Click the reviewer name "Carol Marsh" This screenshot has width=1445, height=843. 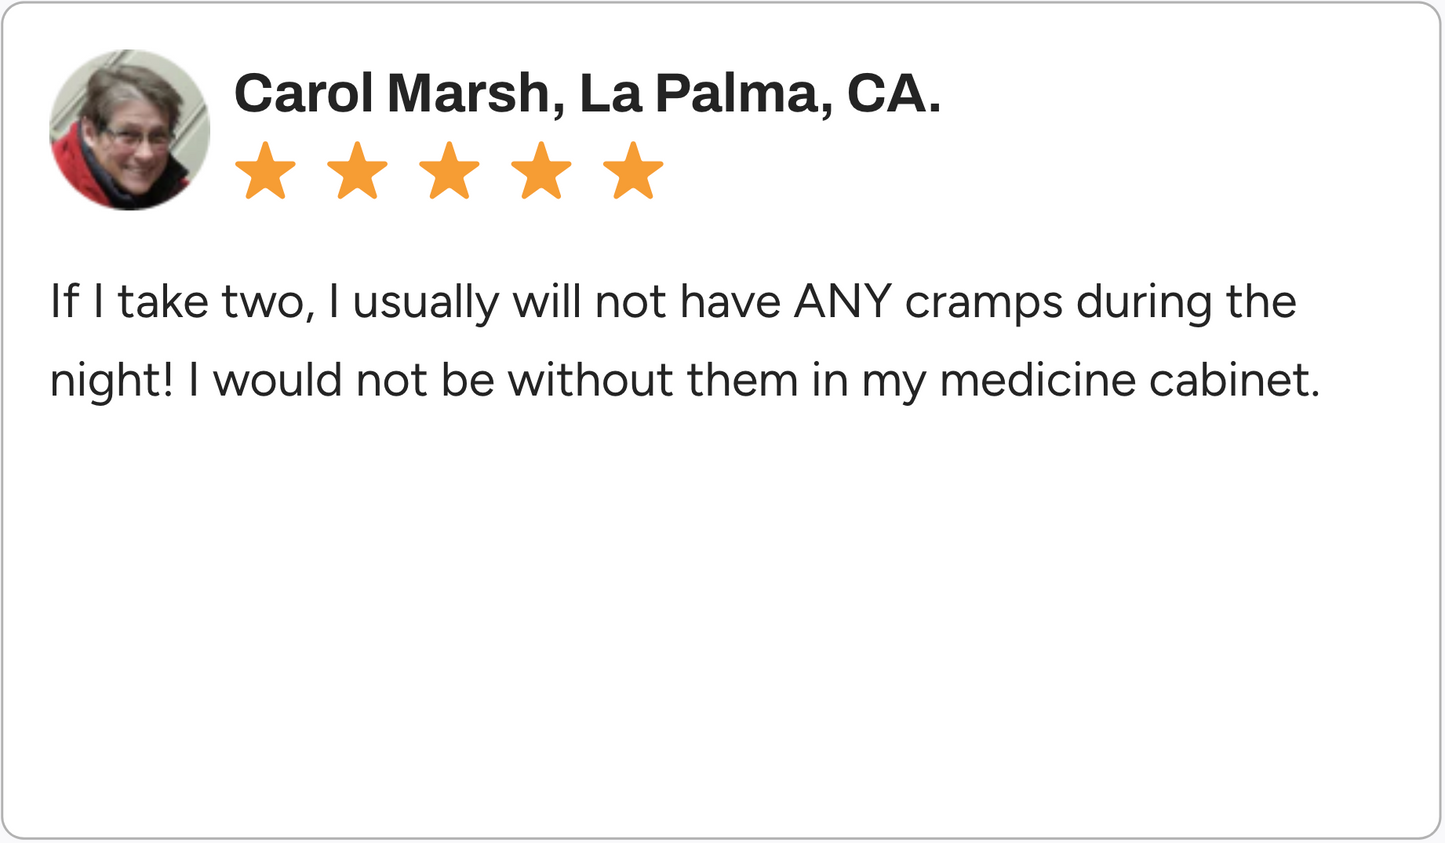(x=391, y=94)
